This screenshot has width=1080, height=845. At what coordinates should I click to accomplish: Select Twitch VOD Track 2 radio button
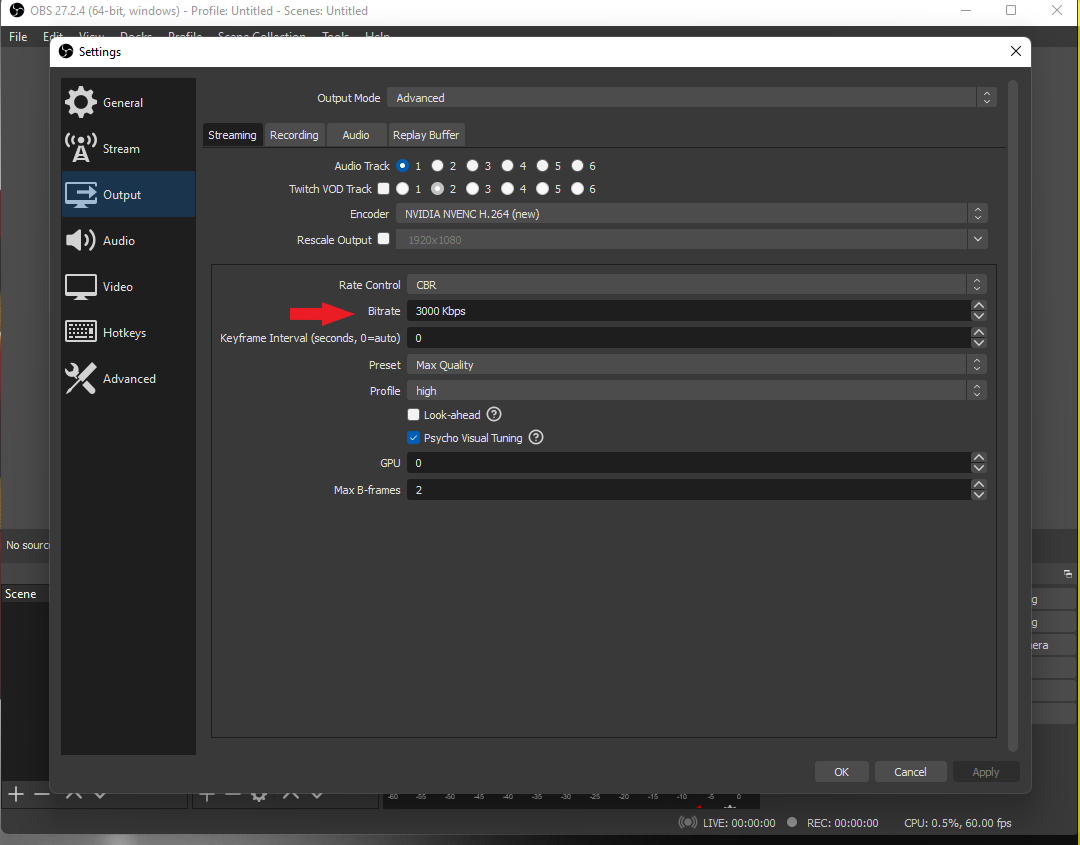pyautogui.click(x=437, y=188)
